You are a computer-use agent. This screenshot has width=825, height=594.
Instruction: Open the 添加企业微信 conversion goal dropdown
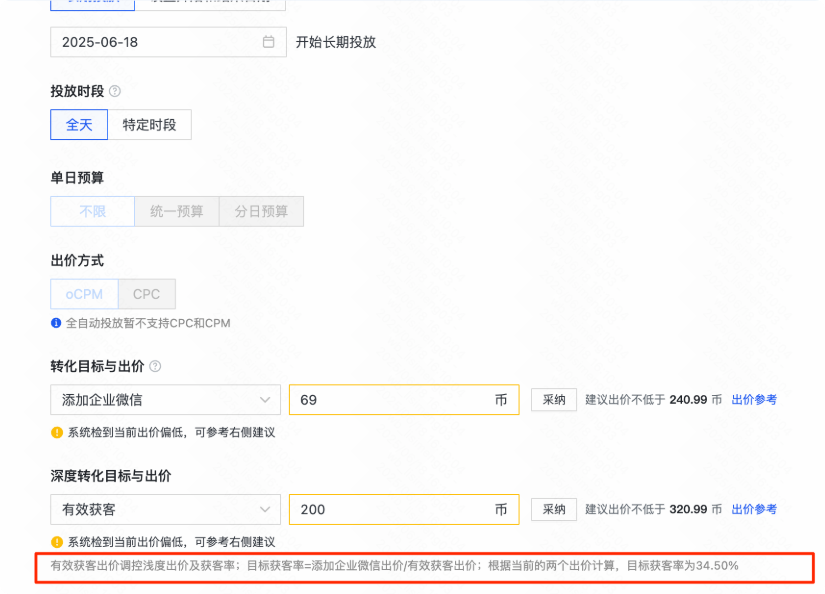pyautogui.click(x=165, y=400)
